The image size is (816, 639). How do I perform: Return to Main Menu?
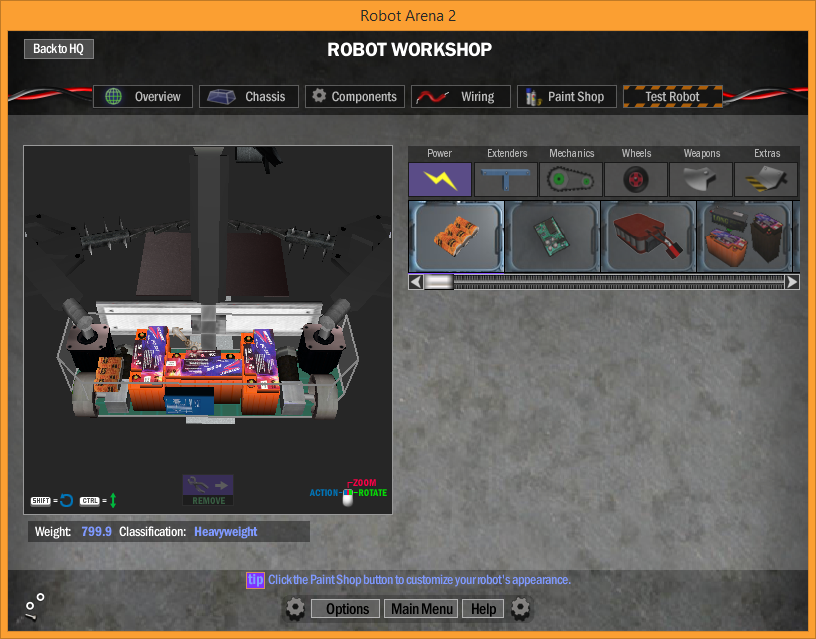coord(421,609)
